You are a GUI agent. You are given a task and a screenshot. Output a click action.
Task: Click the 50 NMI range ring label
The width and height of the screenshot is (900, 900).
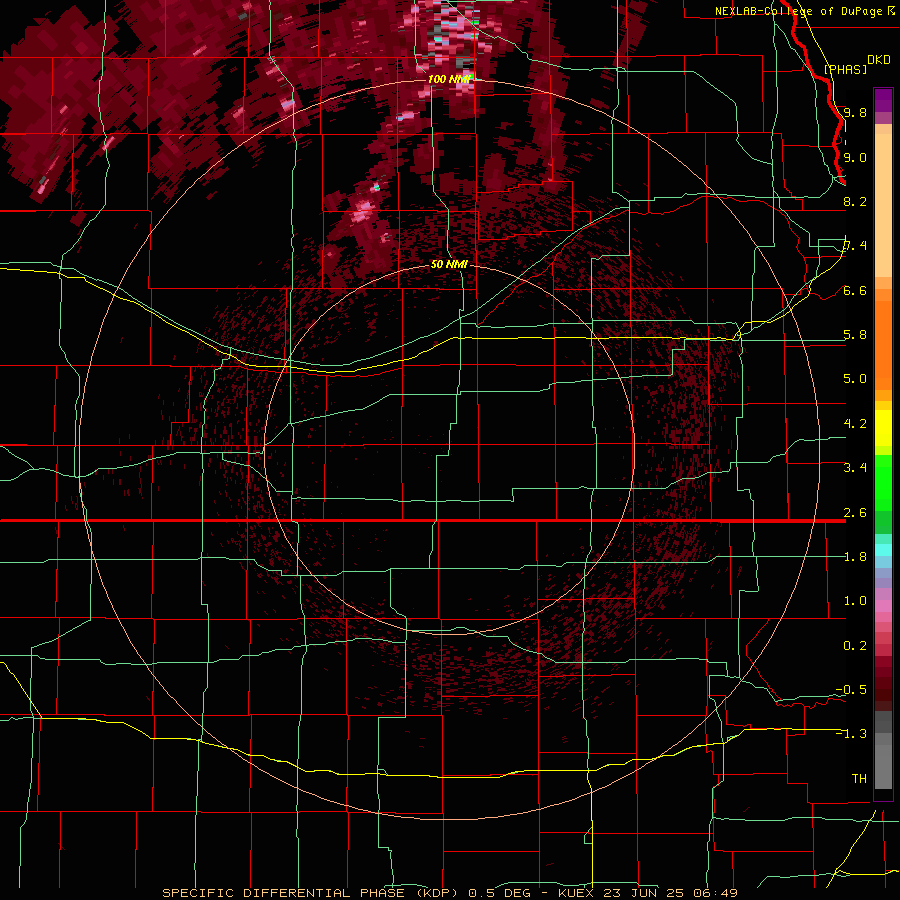click(449, 265)
